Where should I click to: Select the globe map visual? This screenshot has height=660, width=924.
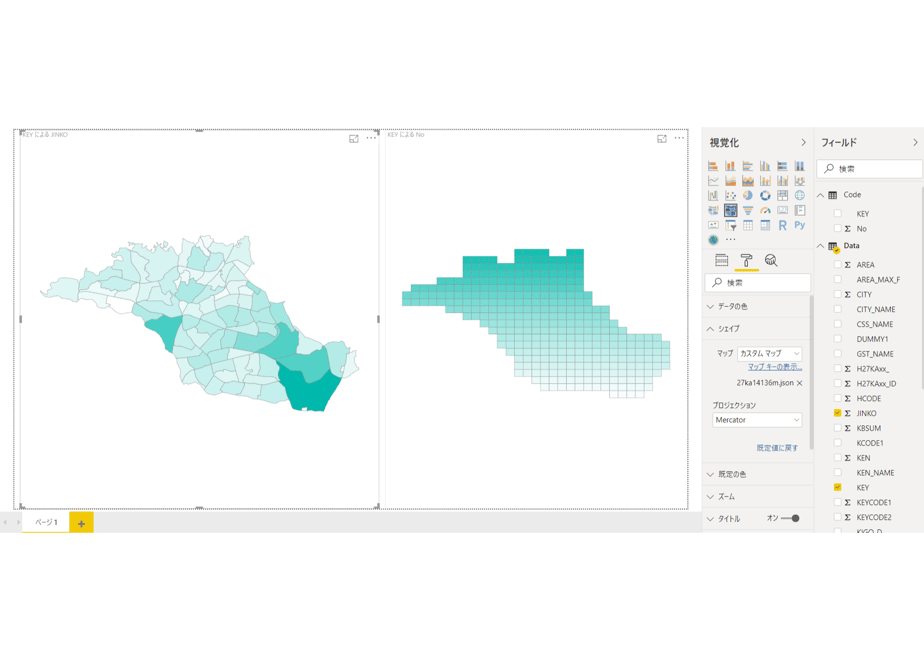pos(800,195)
